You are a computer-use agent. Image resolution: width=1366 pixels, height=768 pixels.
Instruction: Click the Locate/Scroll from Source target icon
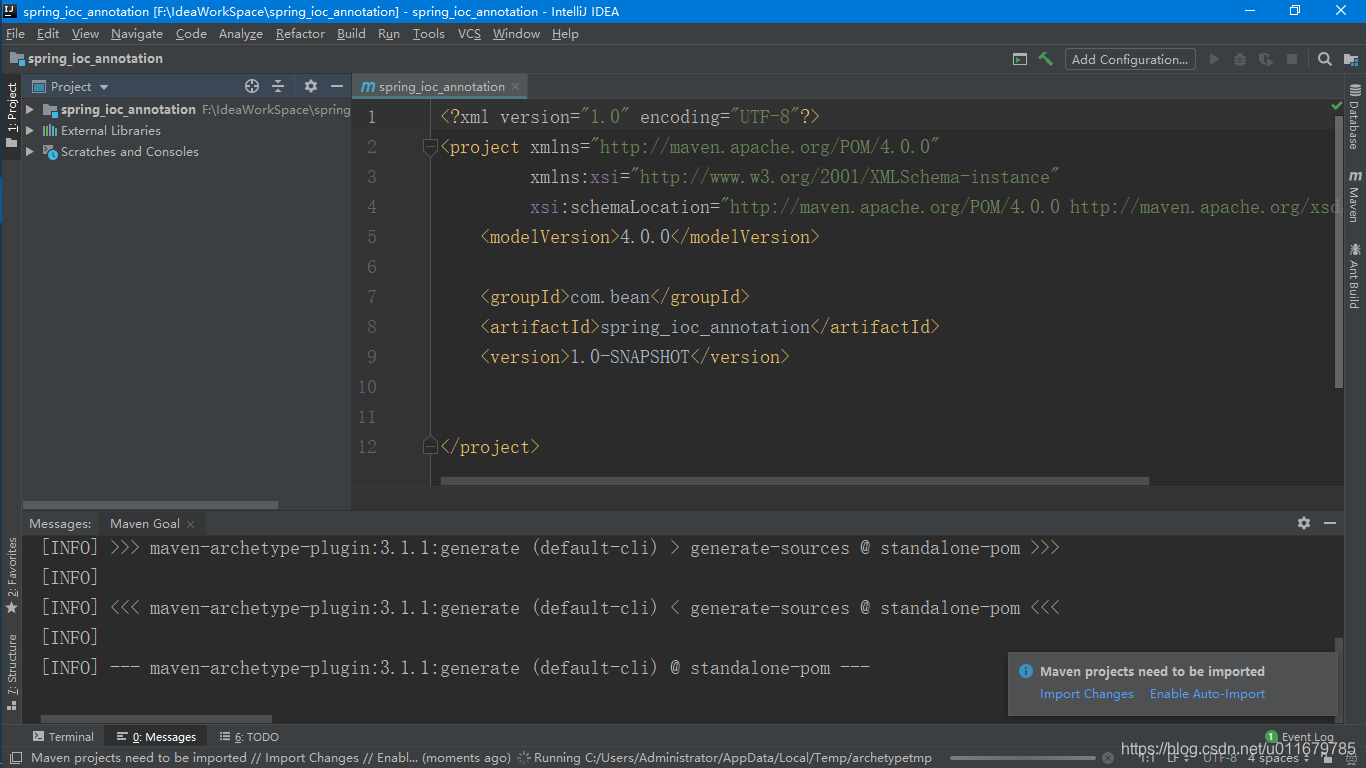[252, 87]
